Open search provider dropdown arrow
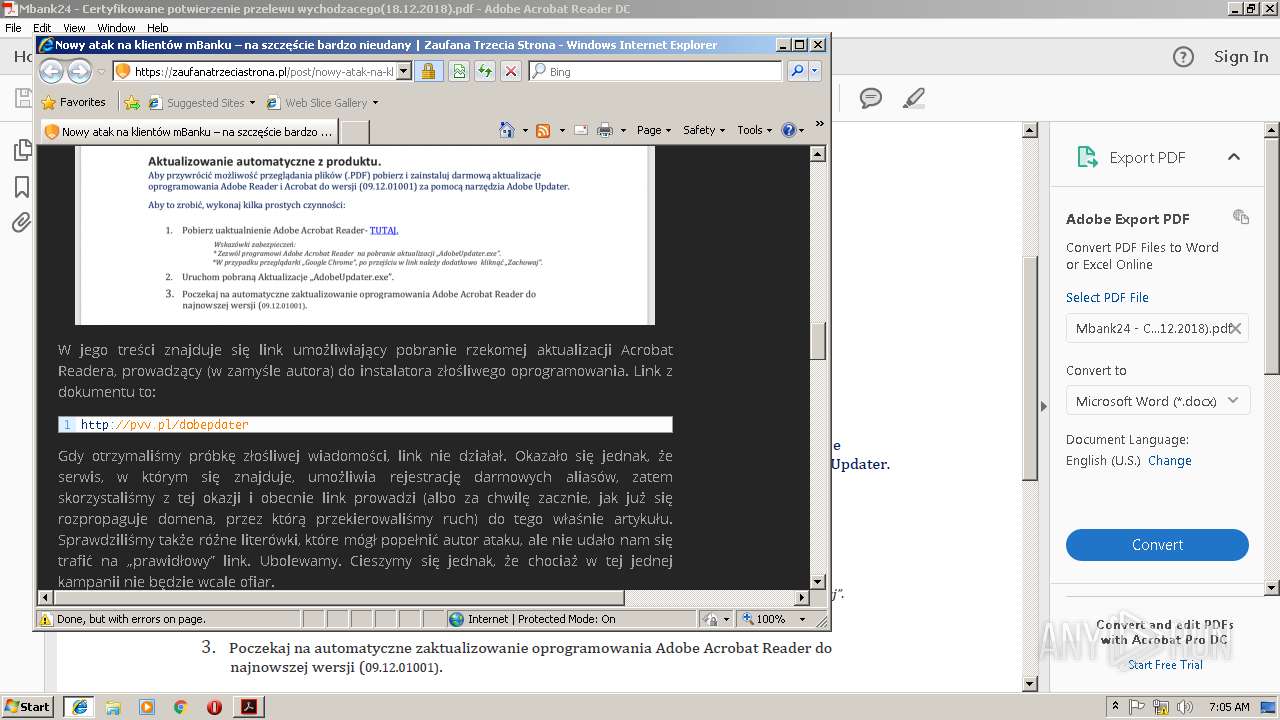Image resolution: width=1280 pixels, height=720 pixels. (815, 71)
